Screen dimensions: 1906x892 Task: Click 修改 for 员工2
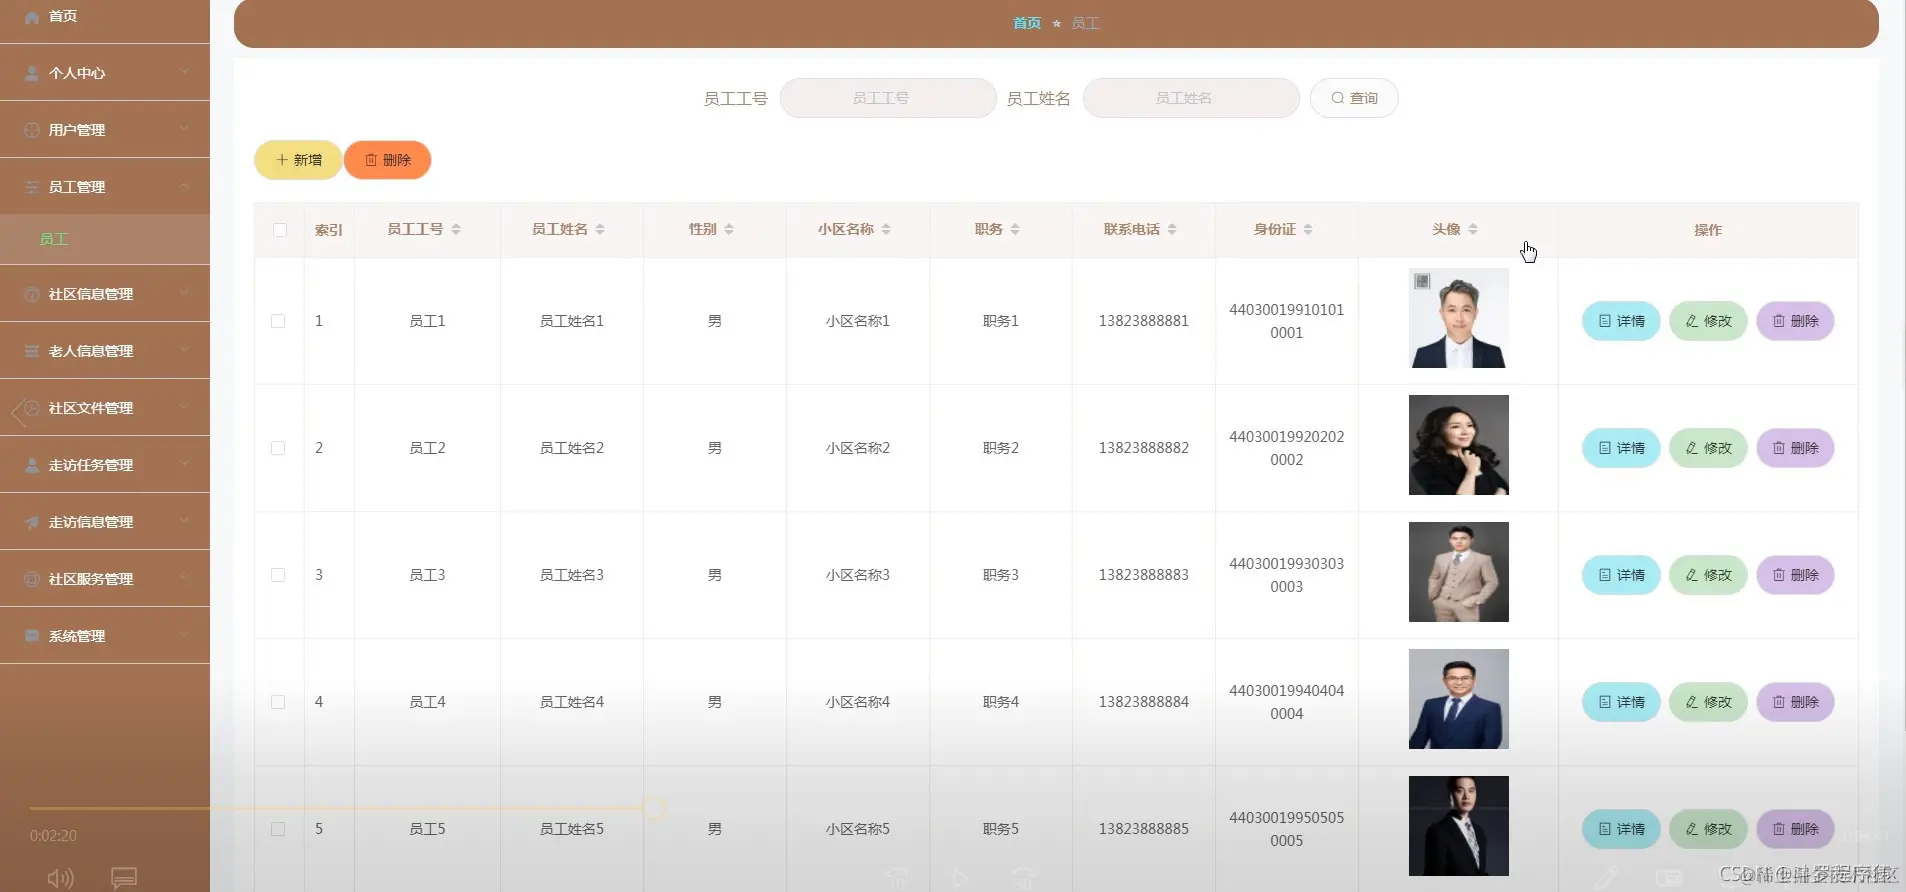pyautogui.click(x=1708, y=448)
